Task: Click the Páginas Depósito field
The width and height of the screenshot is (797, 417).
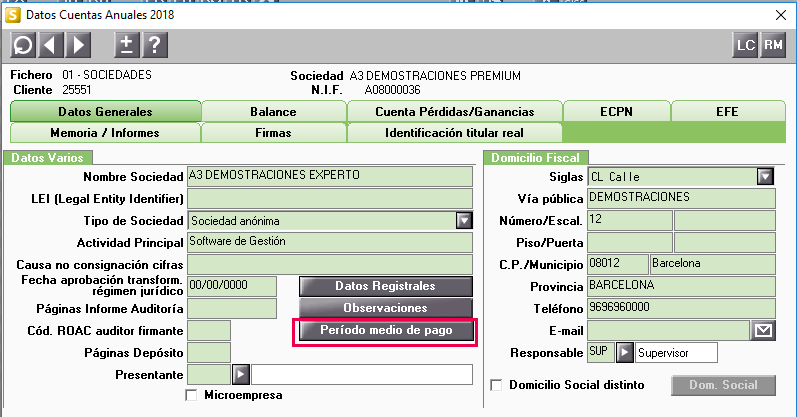Action: [209, 352]
